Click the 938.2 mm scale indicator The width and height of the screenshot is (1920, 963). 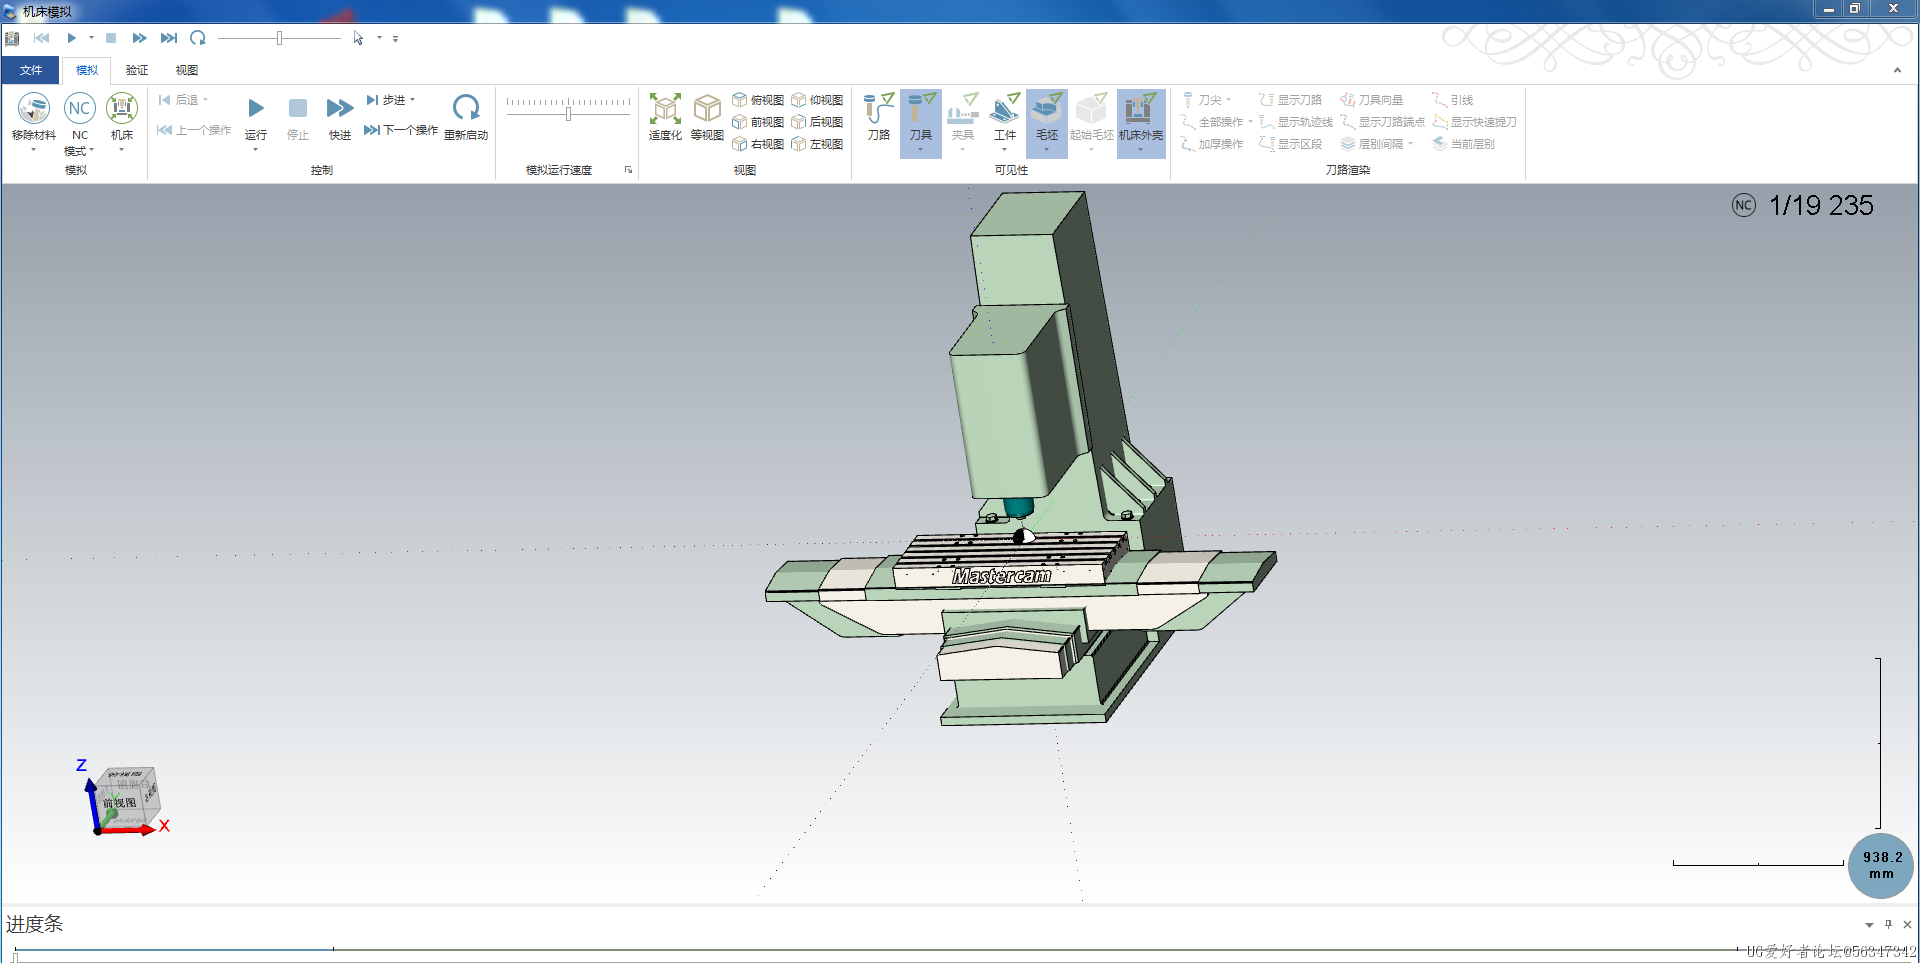pos(1881,865)
